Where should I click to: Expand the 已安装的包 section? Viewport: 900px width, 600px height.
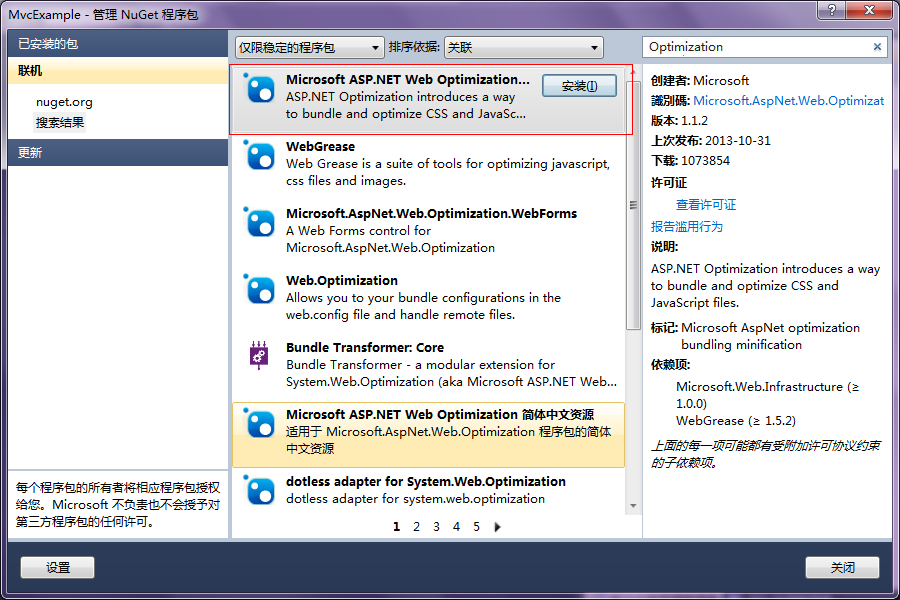[x=118, y=44]
